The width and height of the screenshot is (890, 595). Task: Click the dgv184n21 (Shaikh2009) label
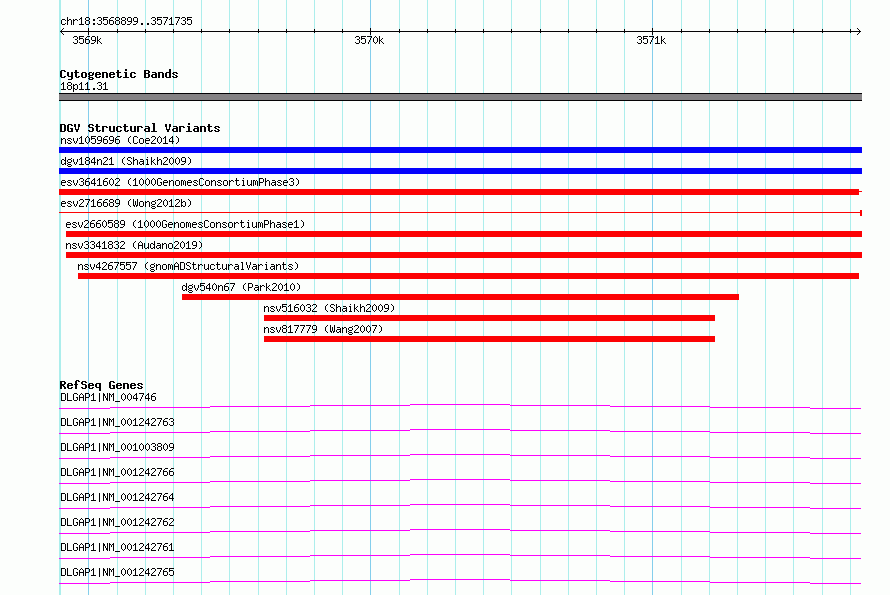tap(126, 161)
